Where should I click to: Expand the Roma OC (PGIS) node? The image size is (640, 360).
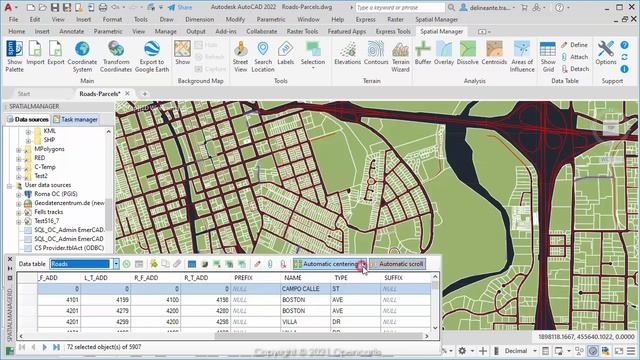(x=19, y=194)
